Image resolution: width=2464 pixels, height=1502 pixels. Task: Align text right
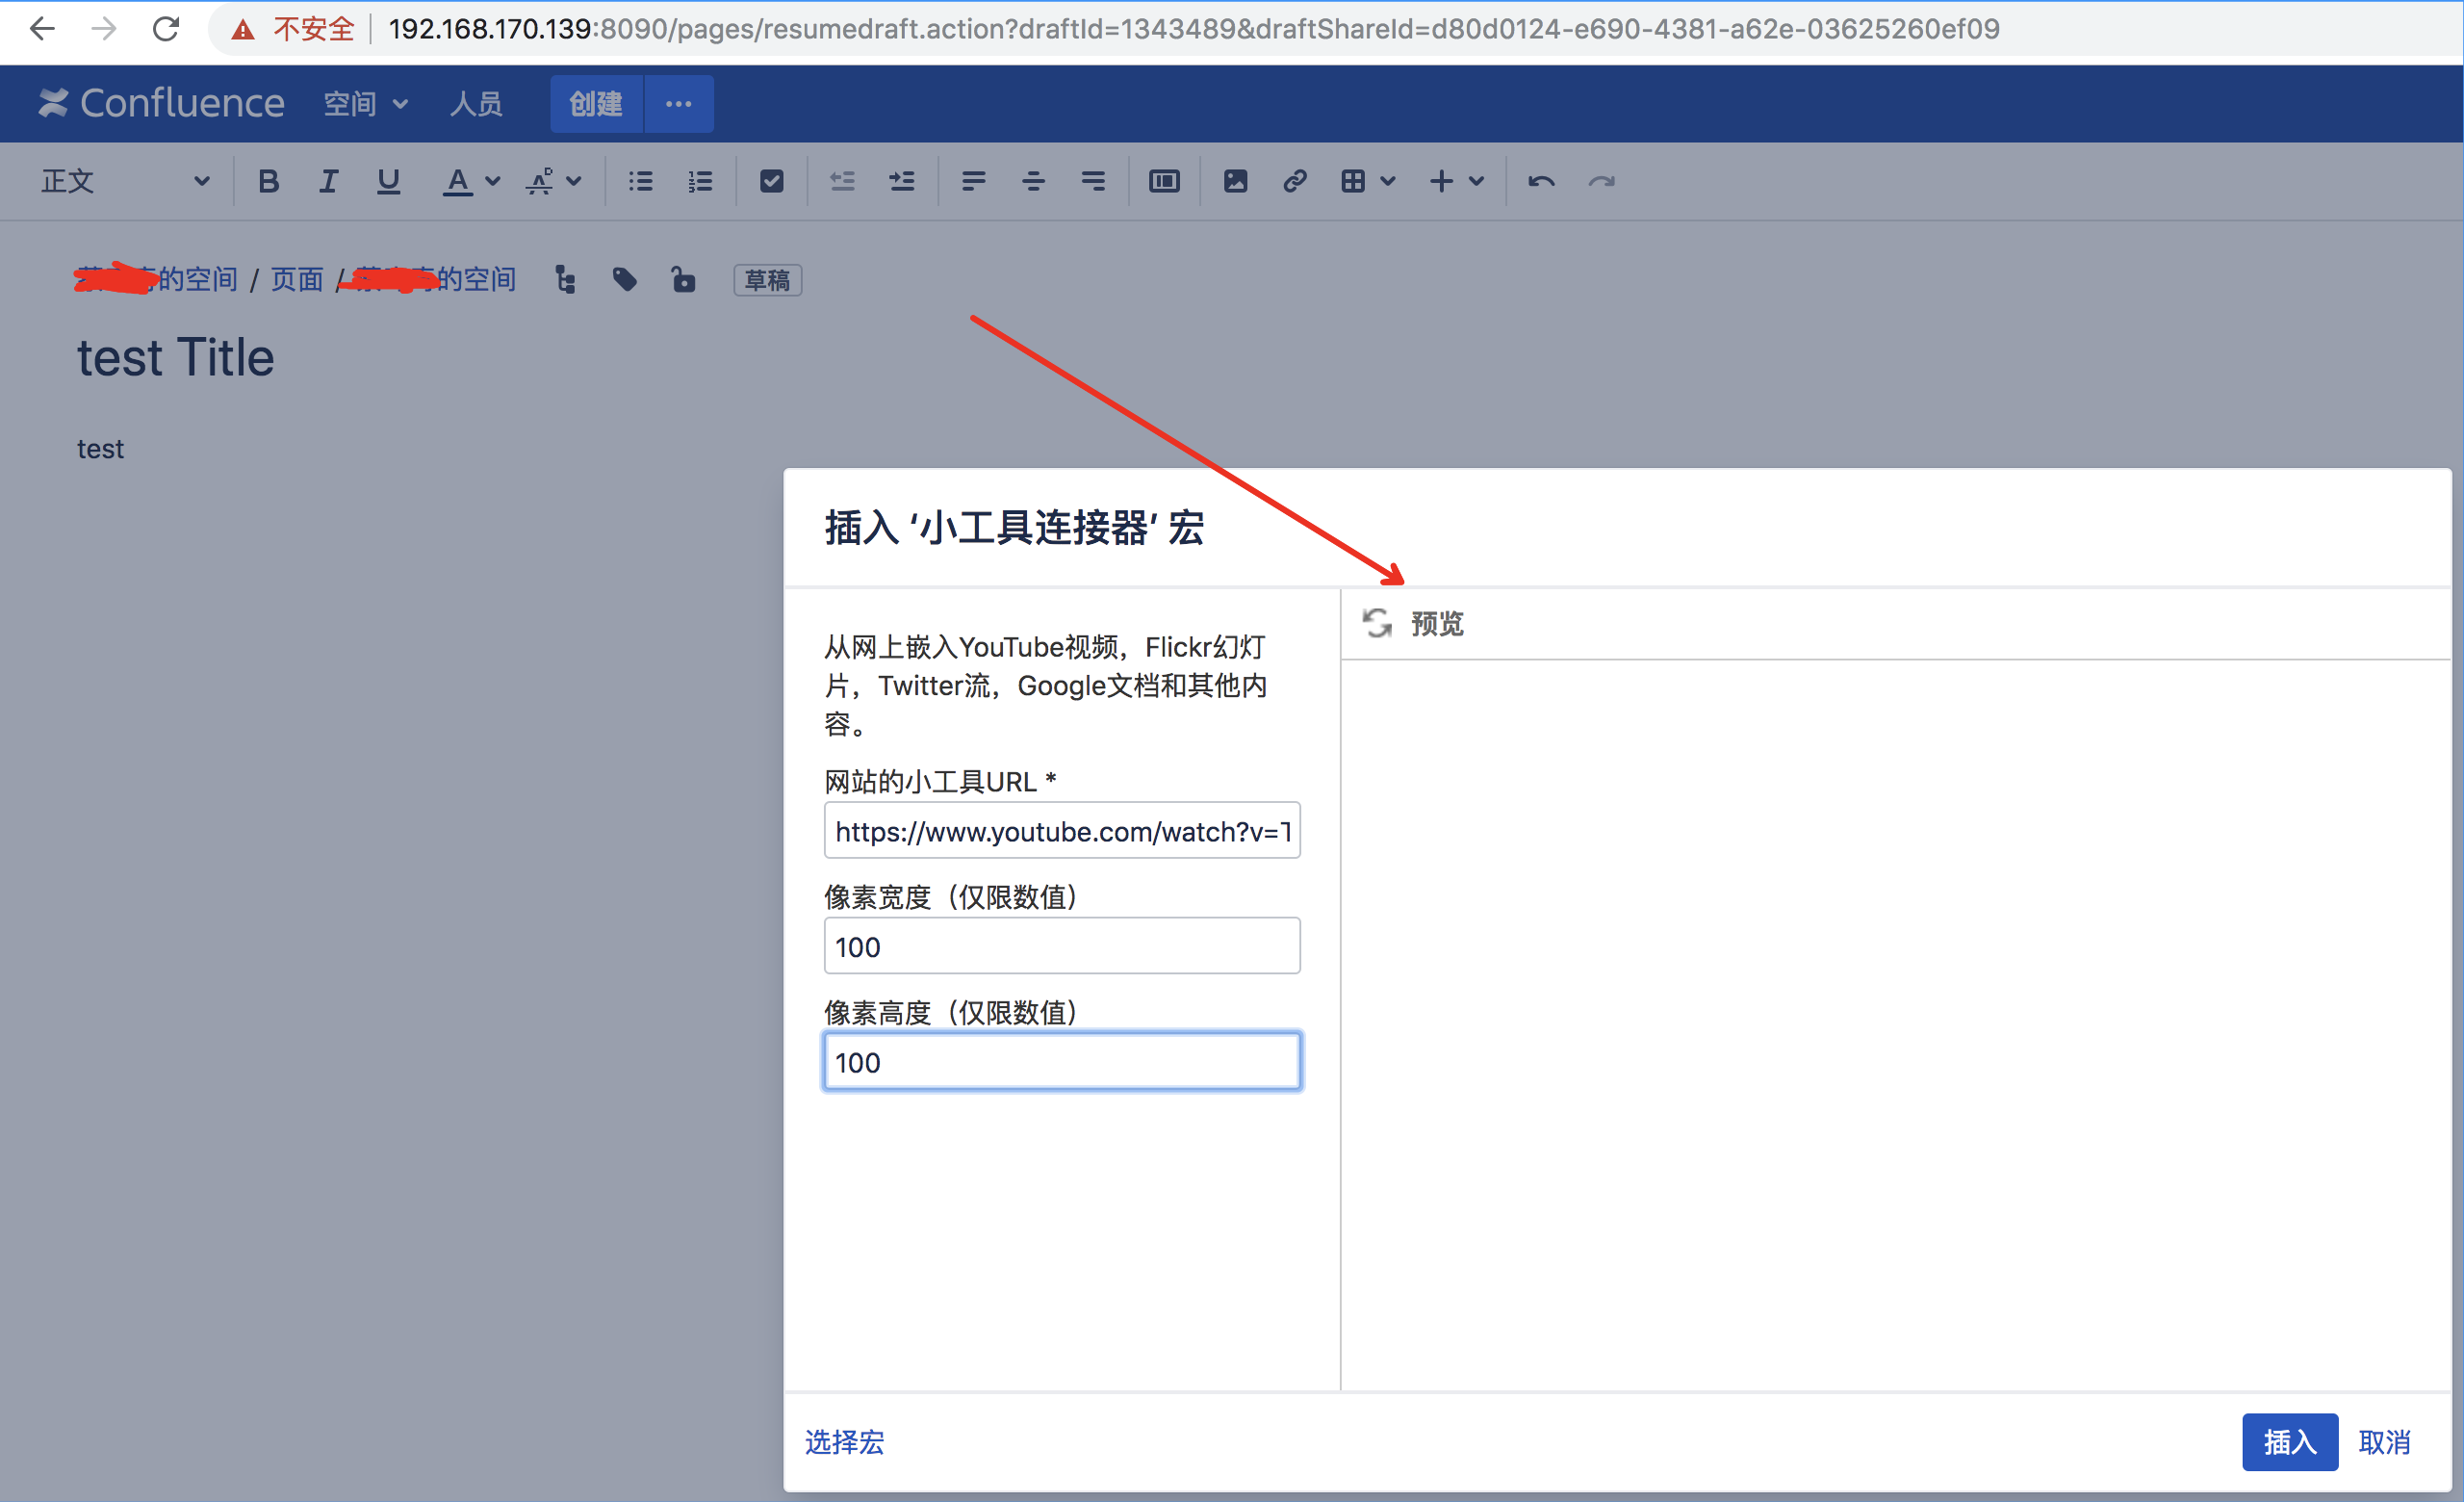pyautogui.click(x=1093, y=181)
